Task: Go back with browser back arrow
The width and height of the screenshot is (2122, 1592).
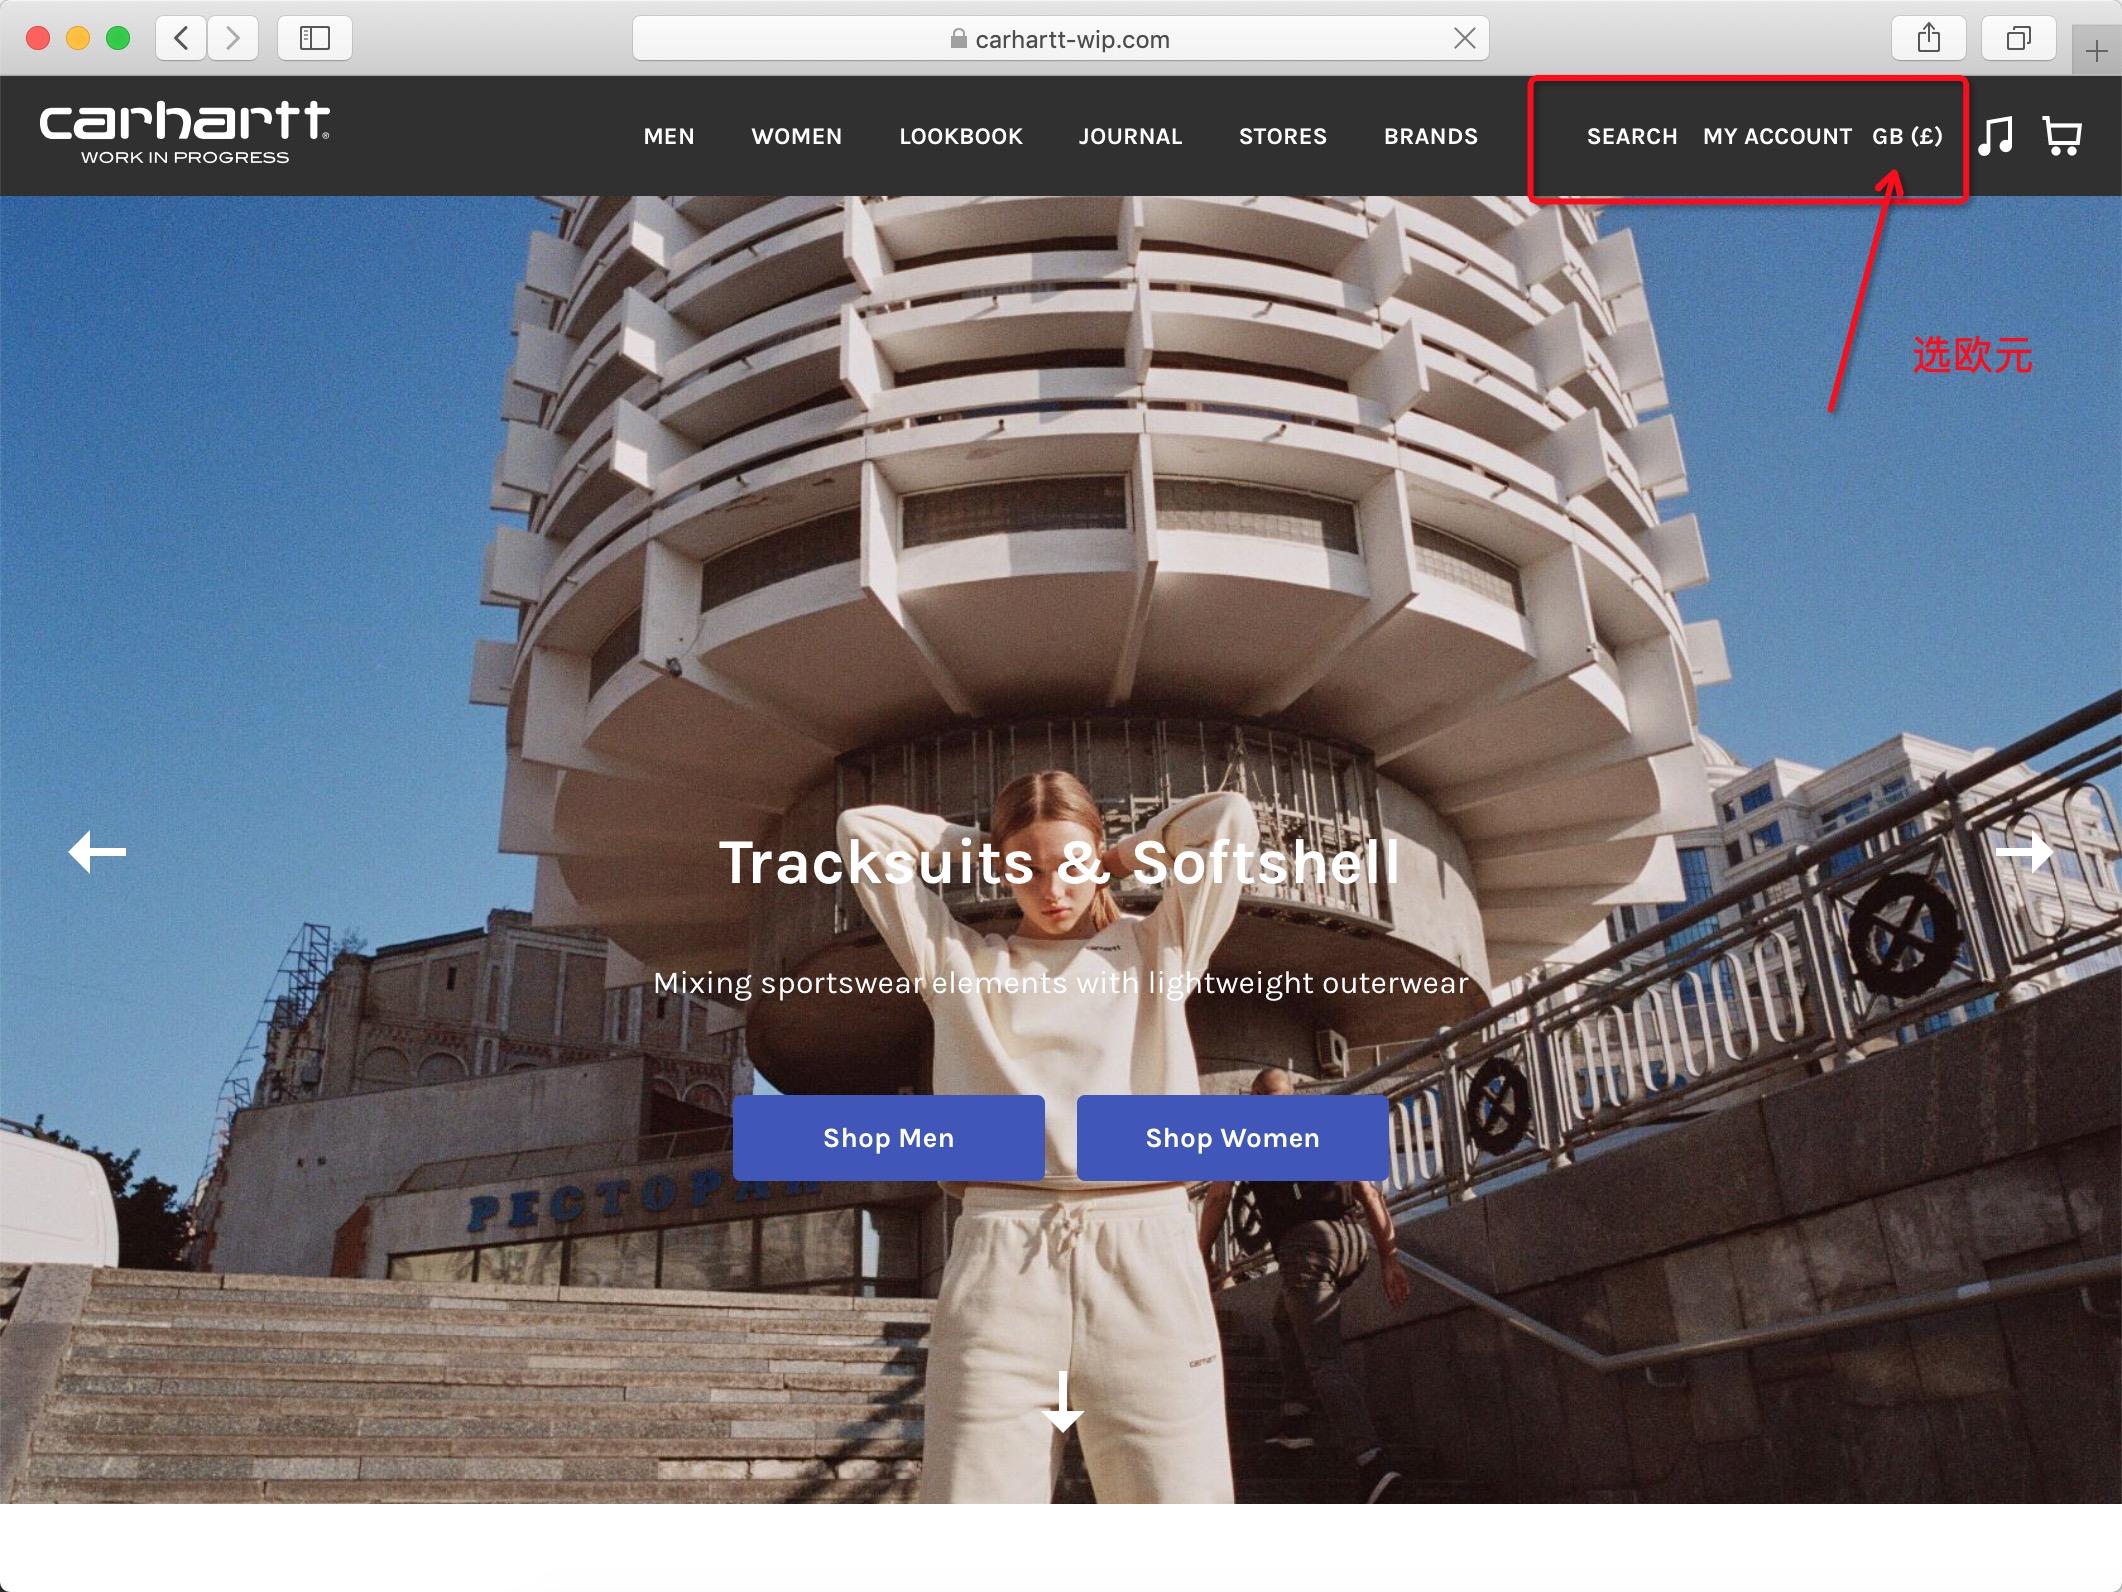Action: pos(182,39)
